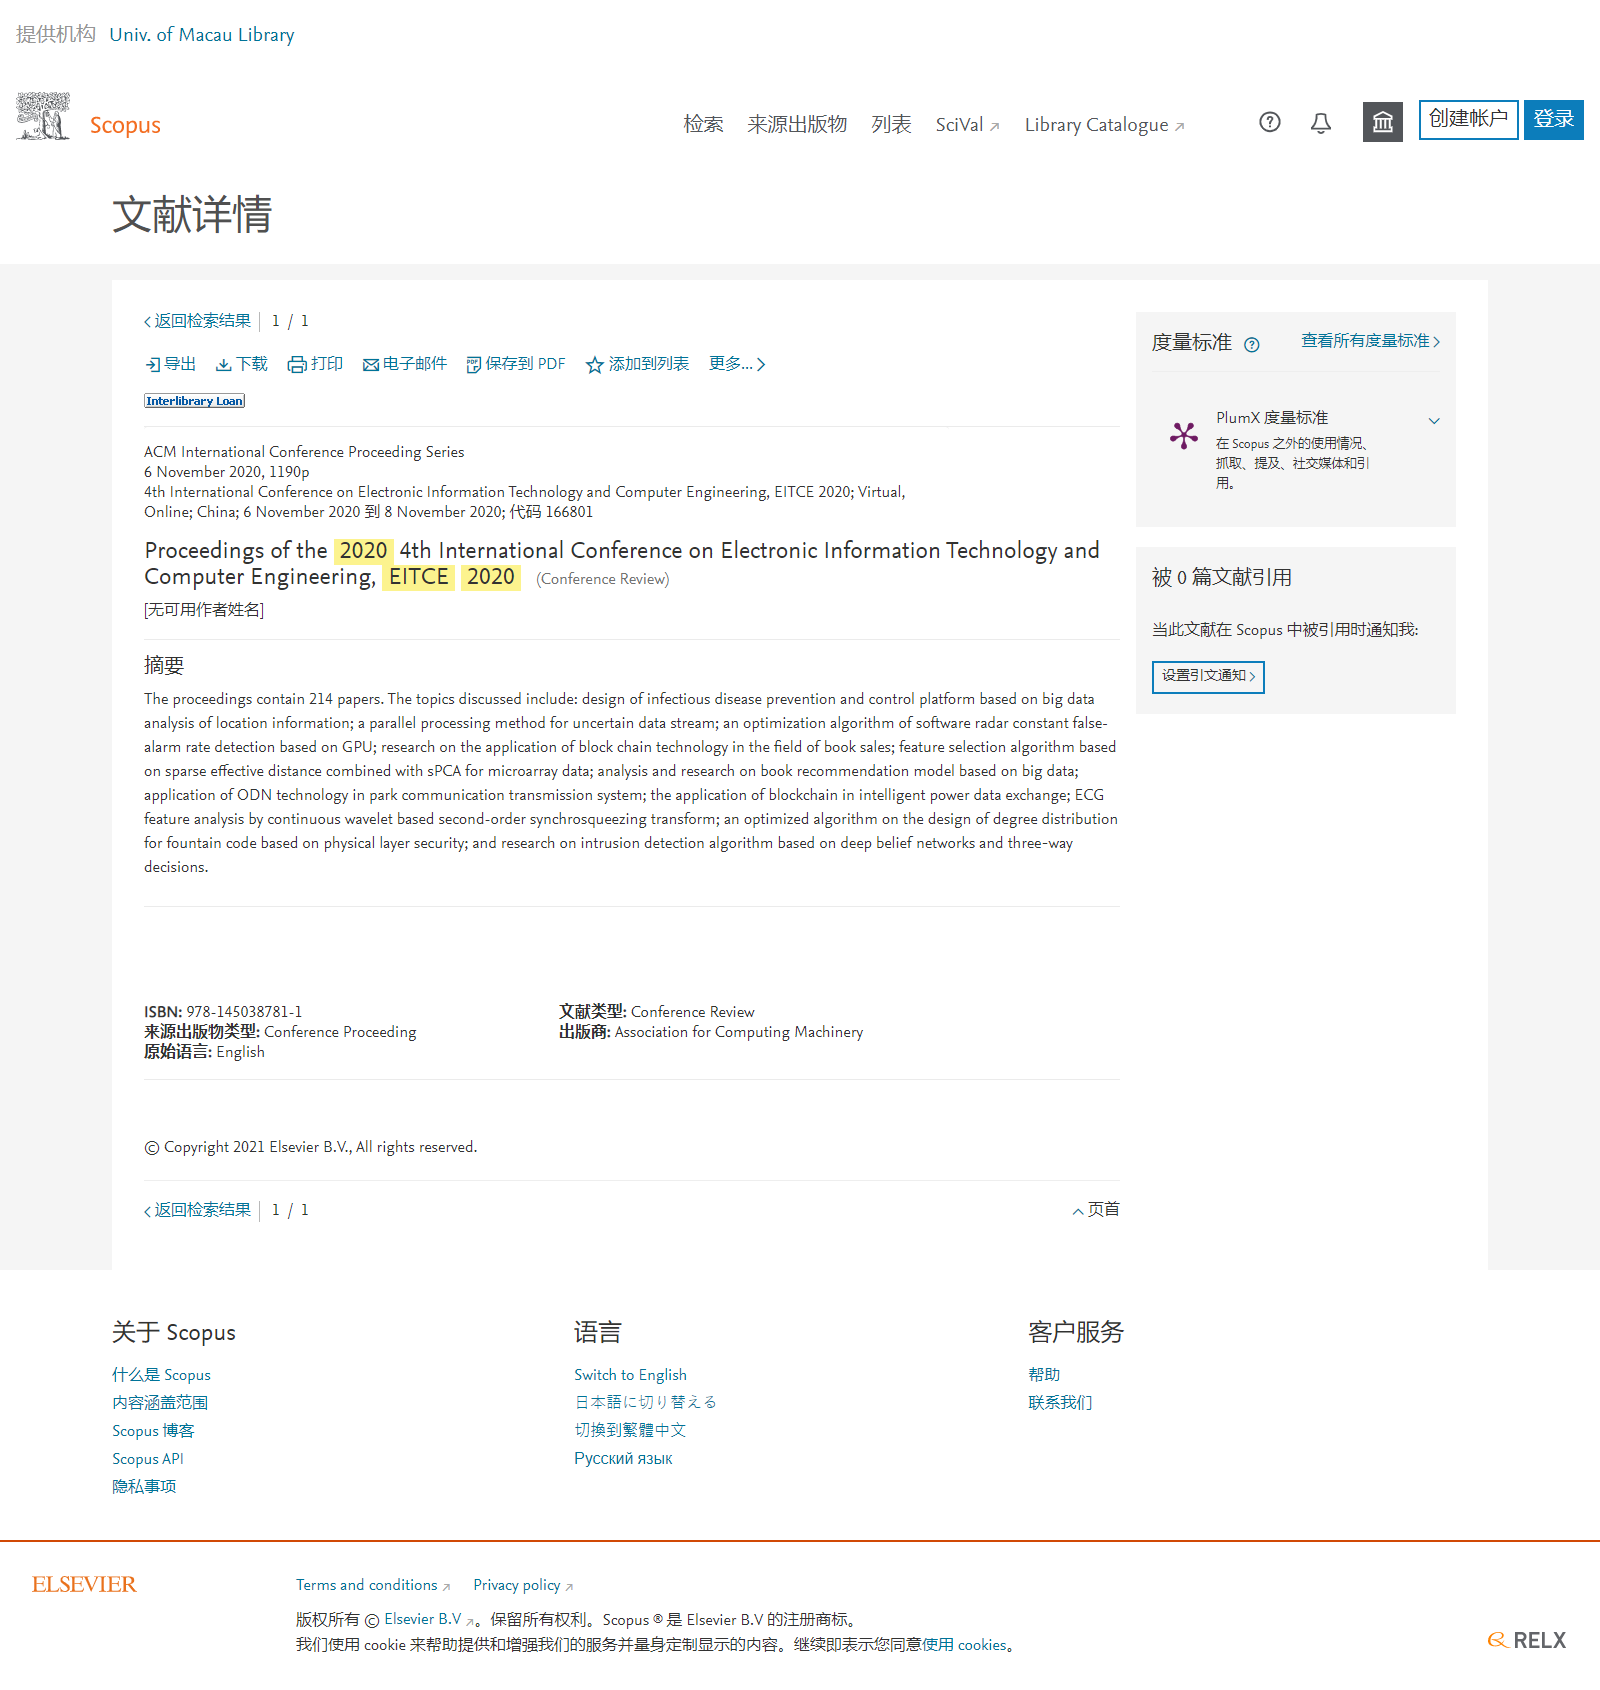This screenshot has height=1690, width=1600.
Task: Click the download icon beside 下载
Action: (x=224, y=365)
